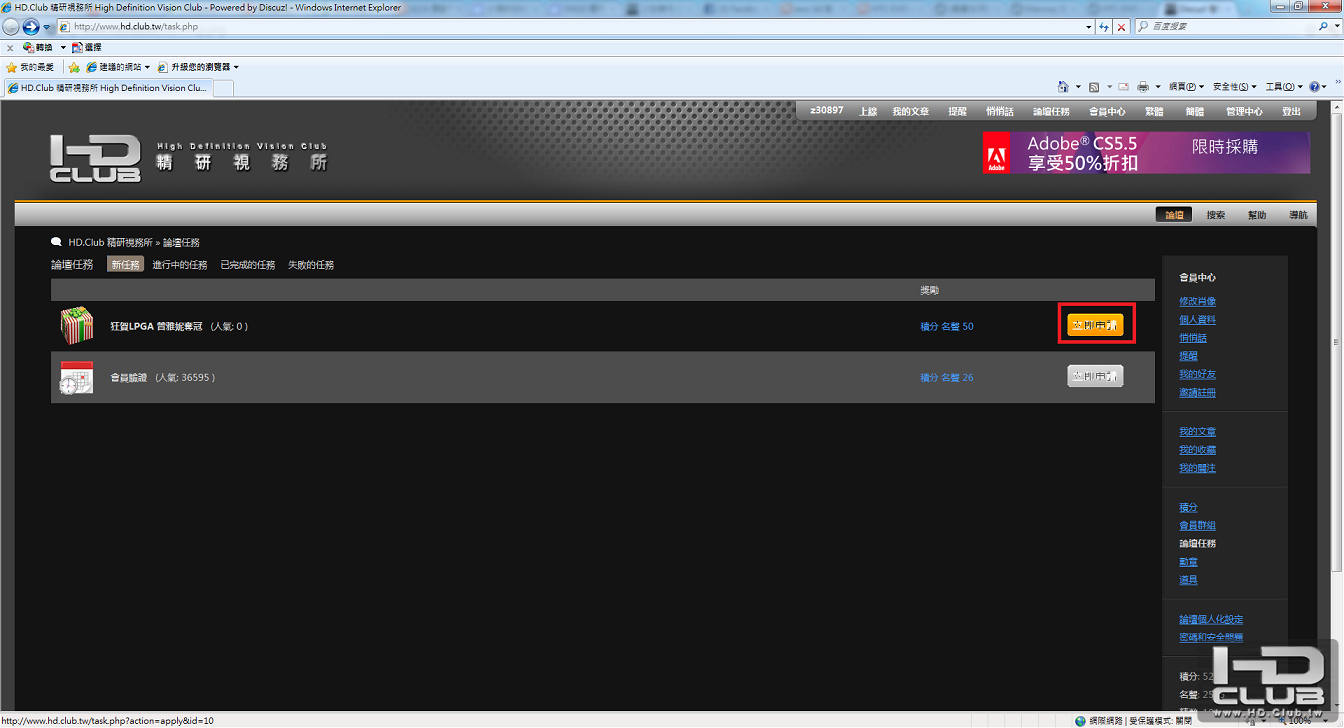
Task: Click the Adobe CS5.5 banner ad
Action: pyautogui.click(x=1146, y=152)
